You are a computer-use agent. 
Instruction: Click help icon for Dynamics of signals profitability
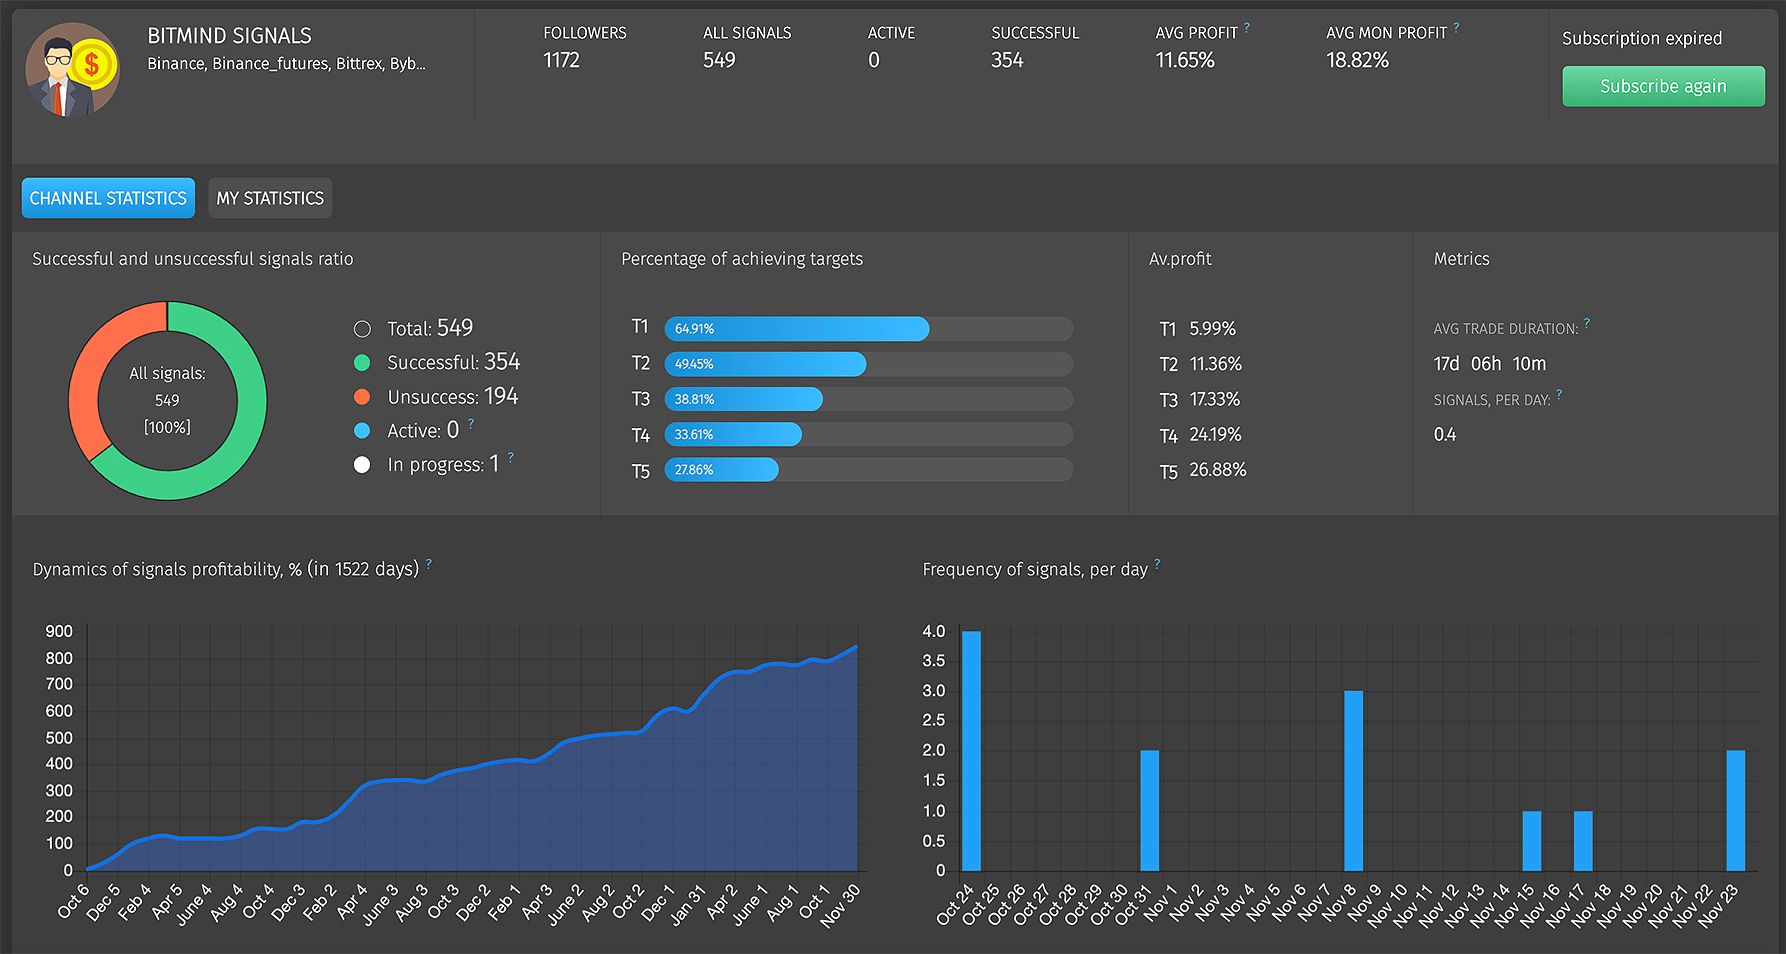coord(429,563)
